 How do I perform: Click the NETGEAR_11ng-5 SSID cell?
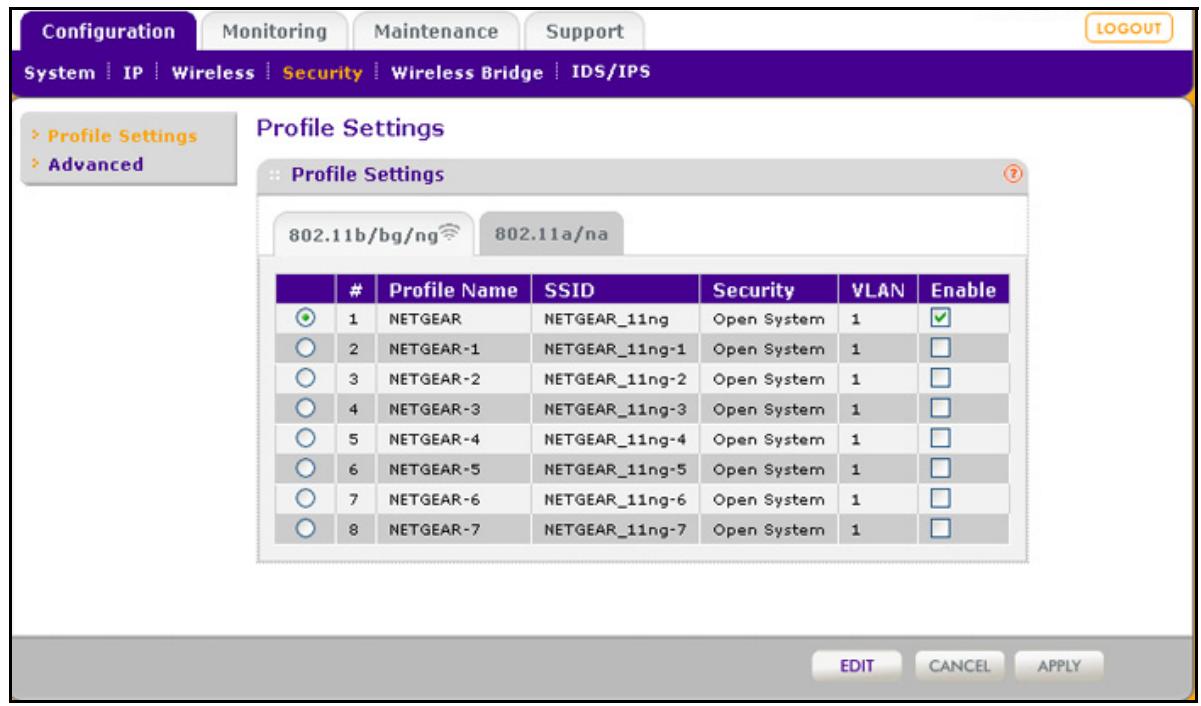point(616,468)
